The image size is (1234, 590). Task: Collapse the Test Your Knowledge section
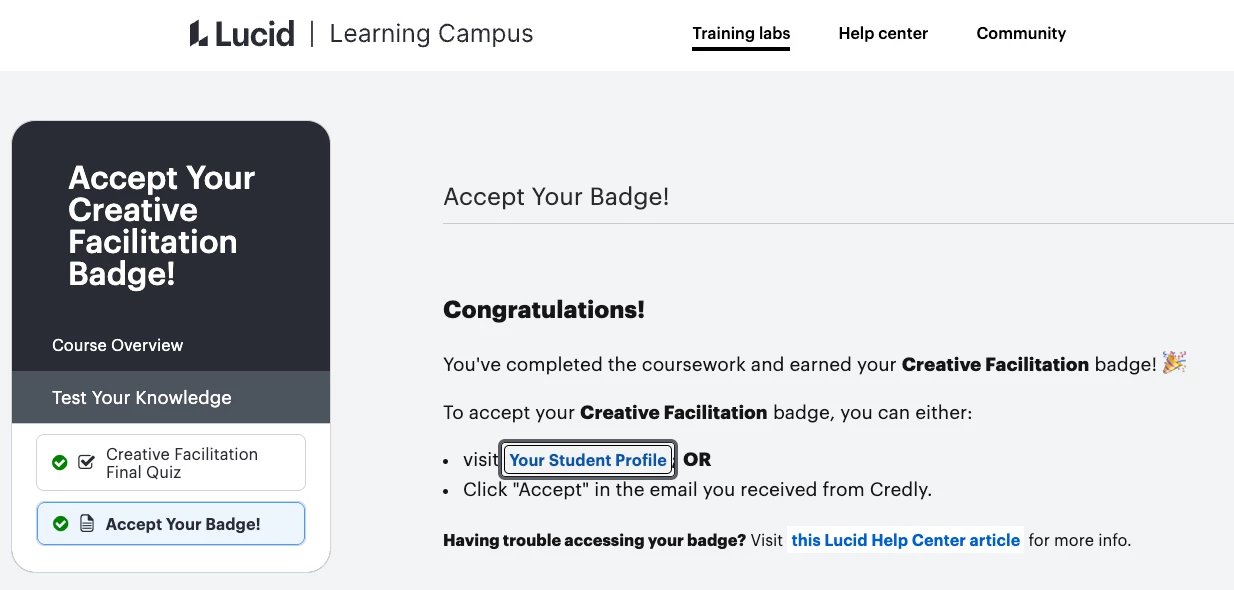[142, 397]
